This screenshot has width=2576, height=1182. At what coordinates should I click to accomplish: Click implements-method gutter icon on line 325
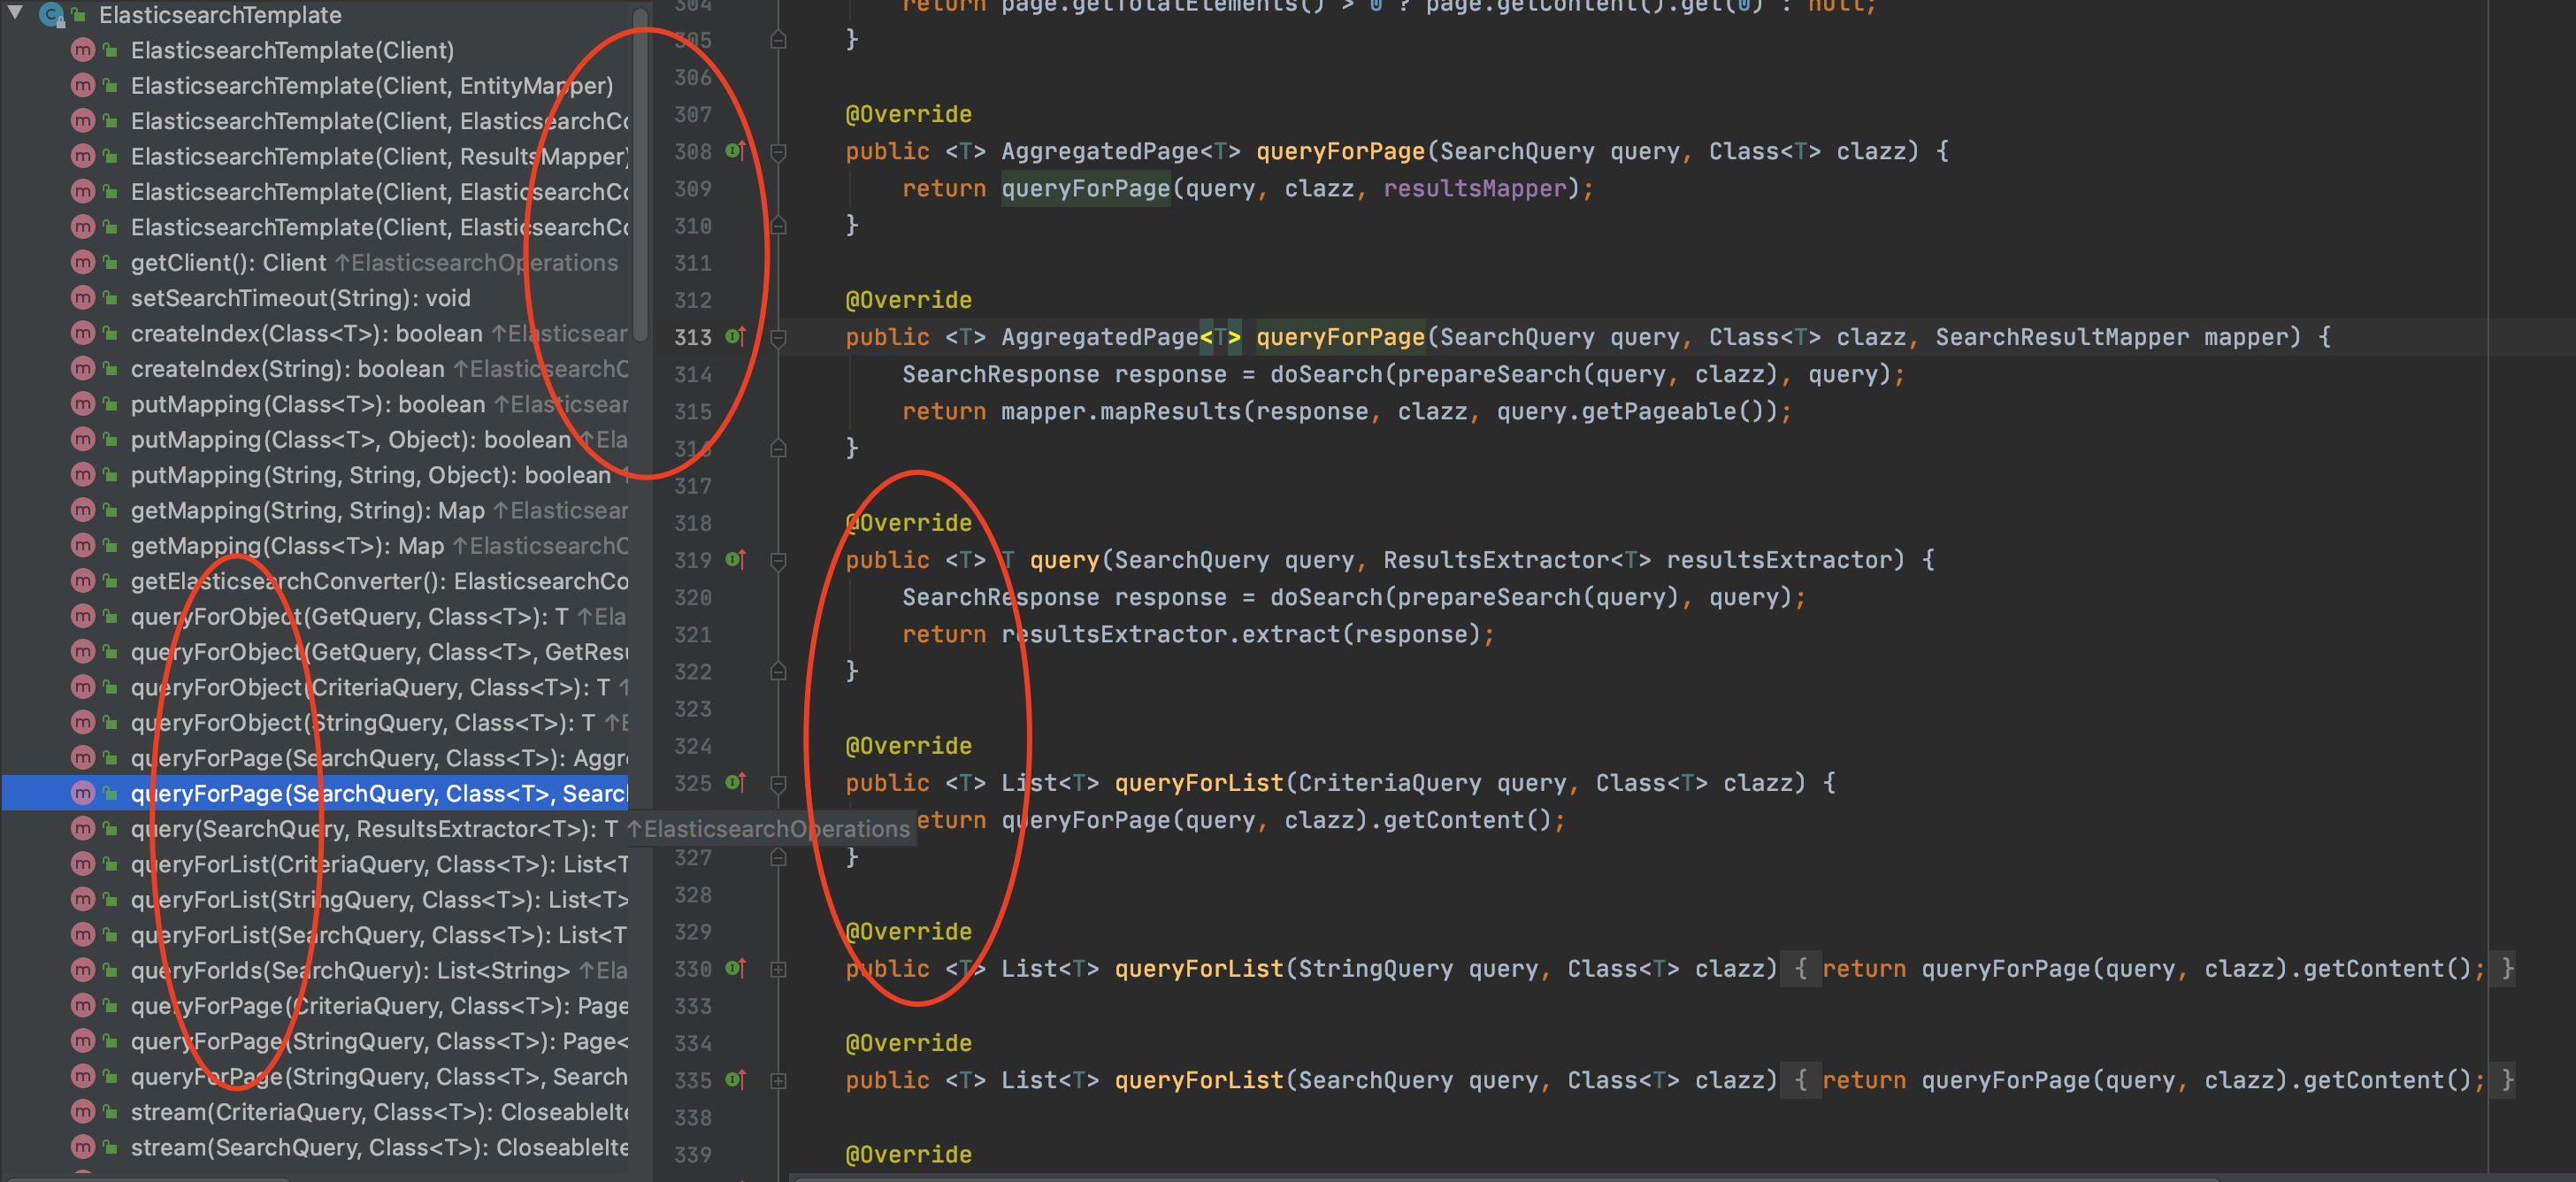(x=735, y=783)
